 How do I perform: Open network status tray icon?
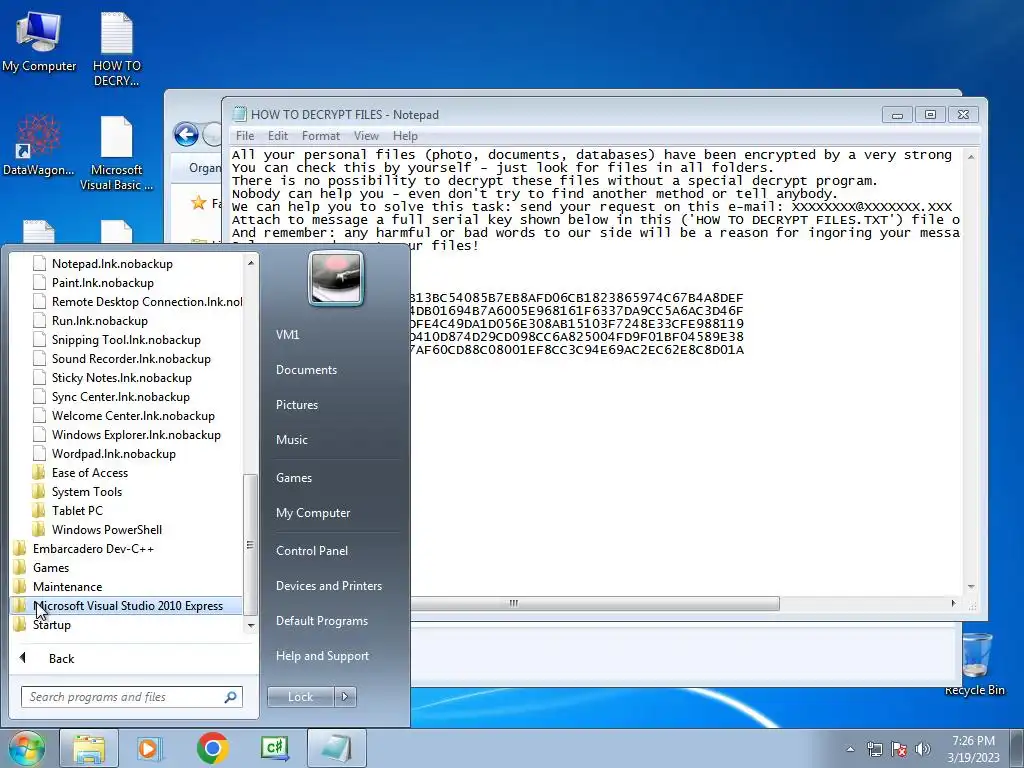click(874, 749)
